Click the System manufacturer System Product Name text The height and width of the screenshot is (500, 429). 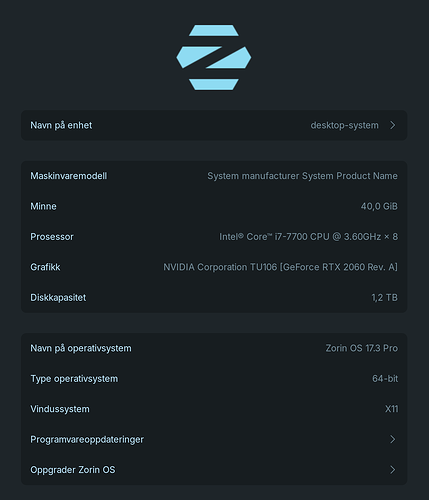coord(302,176)
